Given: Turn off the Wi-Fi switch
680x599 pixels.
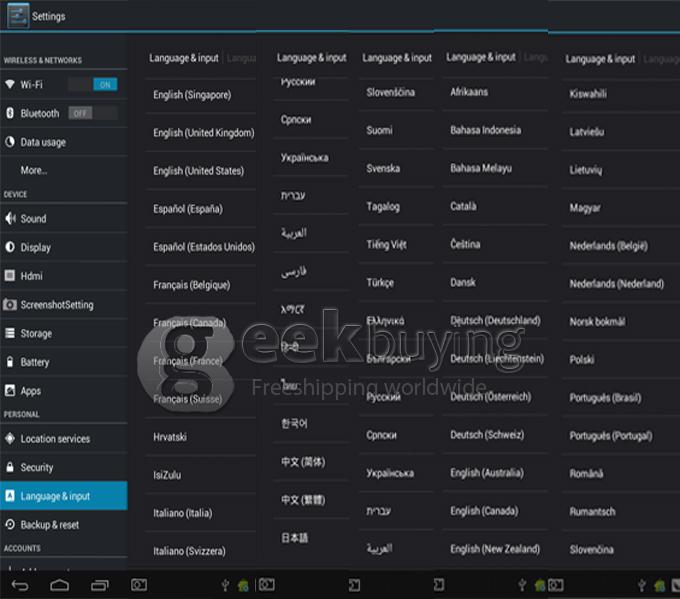Looking at the screenshot, I should [x=104, y=85].
